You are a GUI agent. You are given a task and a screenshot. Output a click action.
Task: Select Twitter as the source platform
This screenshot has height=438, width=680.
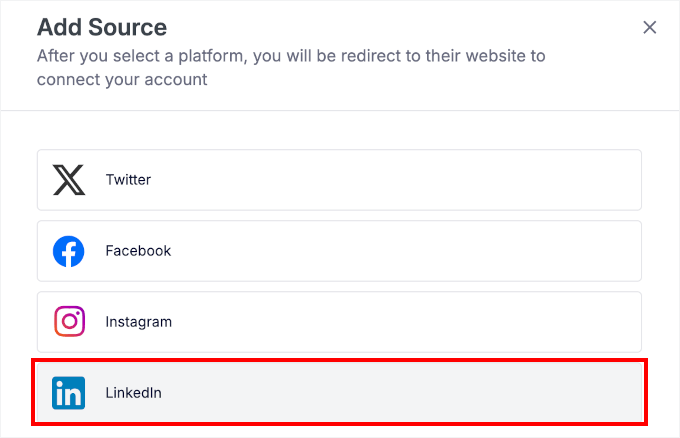pos(339,180)
